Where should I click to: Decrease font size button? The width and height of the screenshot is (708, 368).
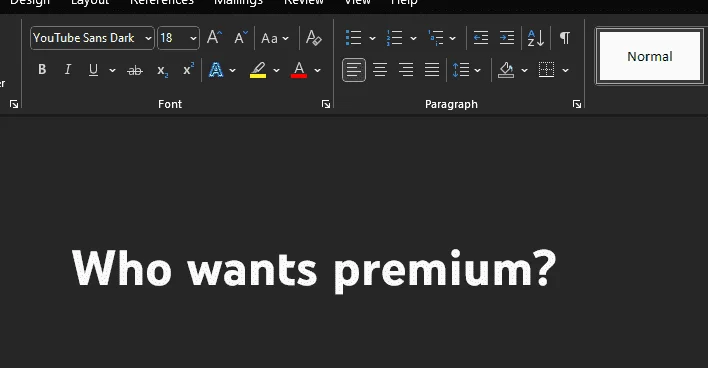(x=241, y=37)
